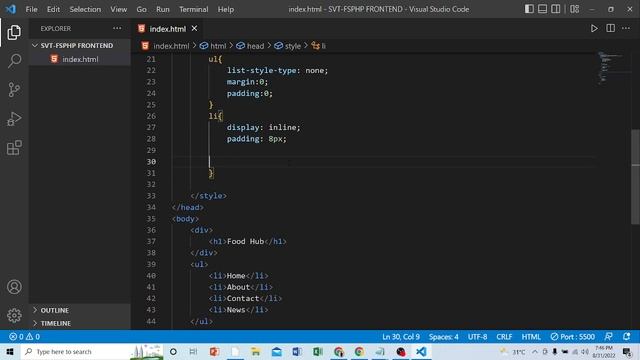
Task: Open the Run and Debug view
Action: tap(14, 119)
